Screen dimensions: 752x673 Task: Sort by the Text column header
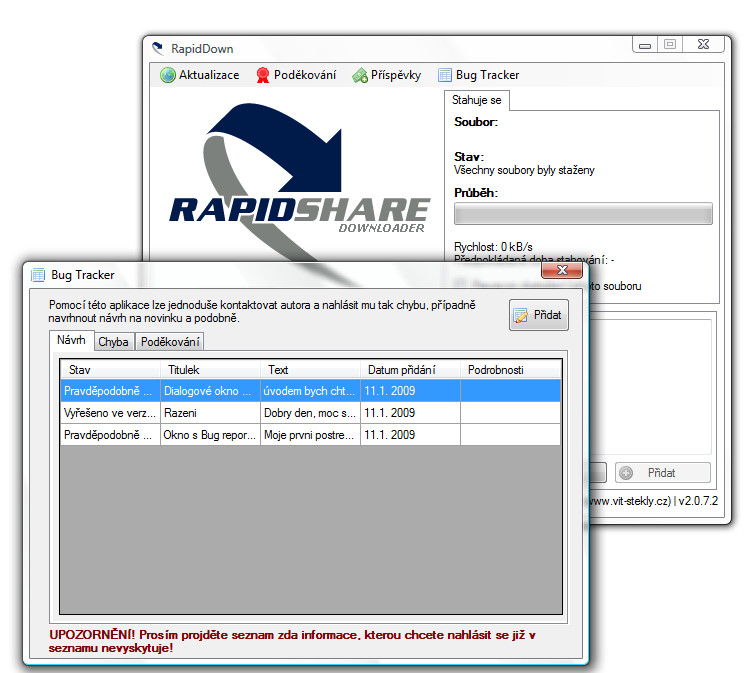[310, 370]
